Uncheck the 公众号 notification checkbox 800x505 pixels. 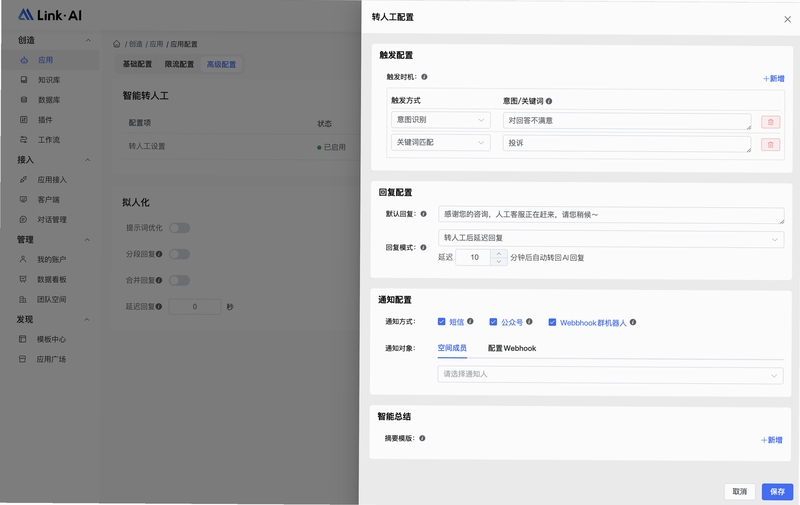click(493, 322)
